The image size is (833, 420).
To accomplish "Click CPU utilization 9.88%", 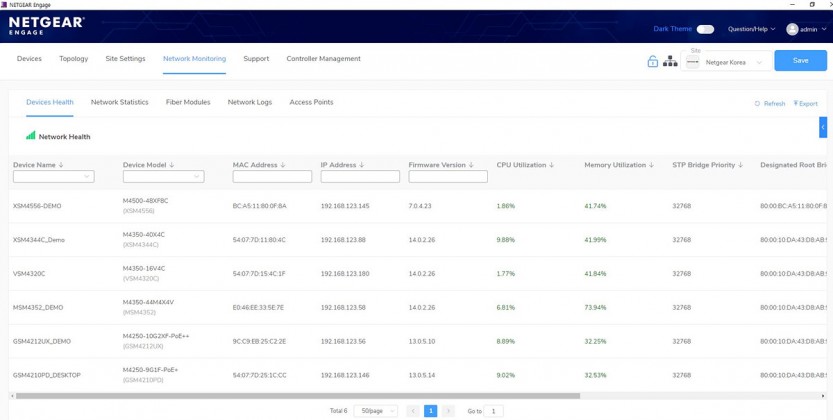I will (505, 240).
